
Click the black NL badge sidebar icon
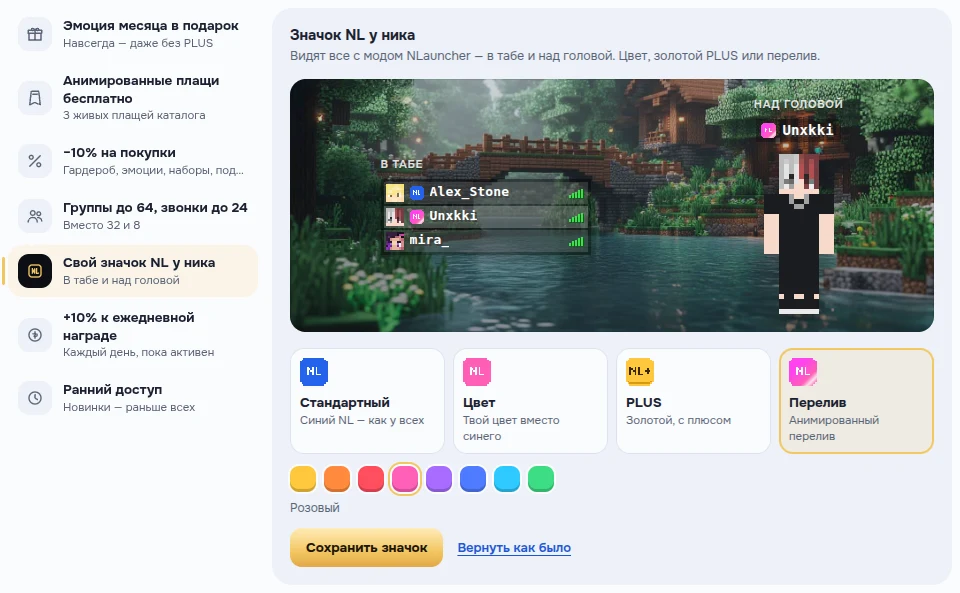pos(35,271)
